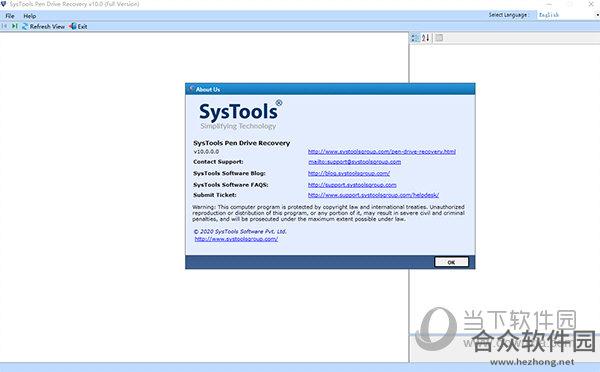
Task: Click the previous step arrow icon in toolbar
Action: tap(4, 26)
